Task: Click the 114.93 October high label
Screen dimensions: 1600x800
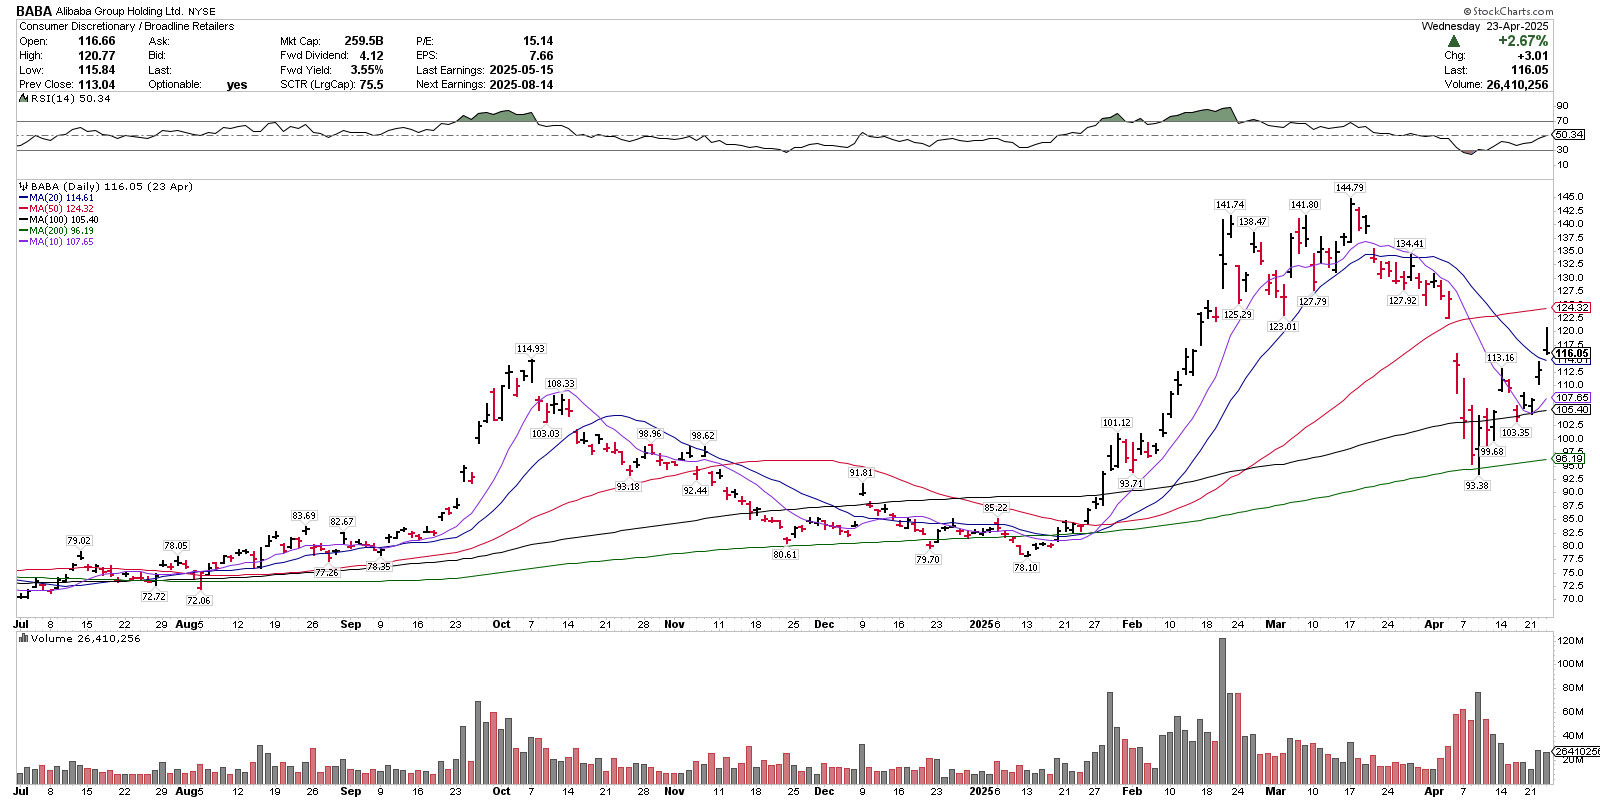Action: 530,349
